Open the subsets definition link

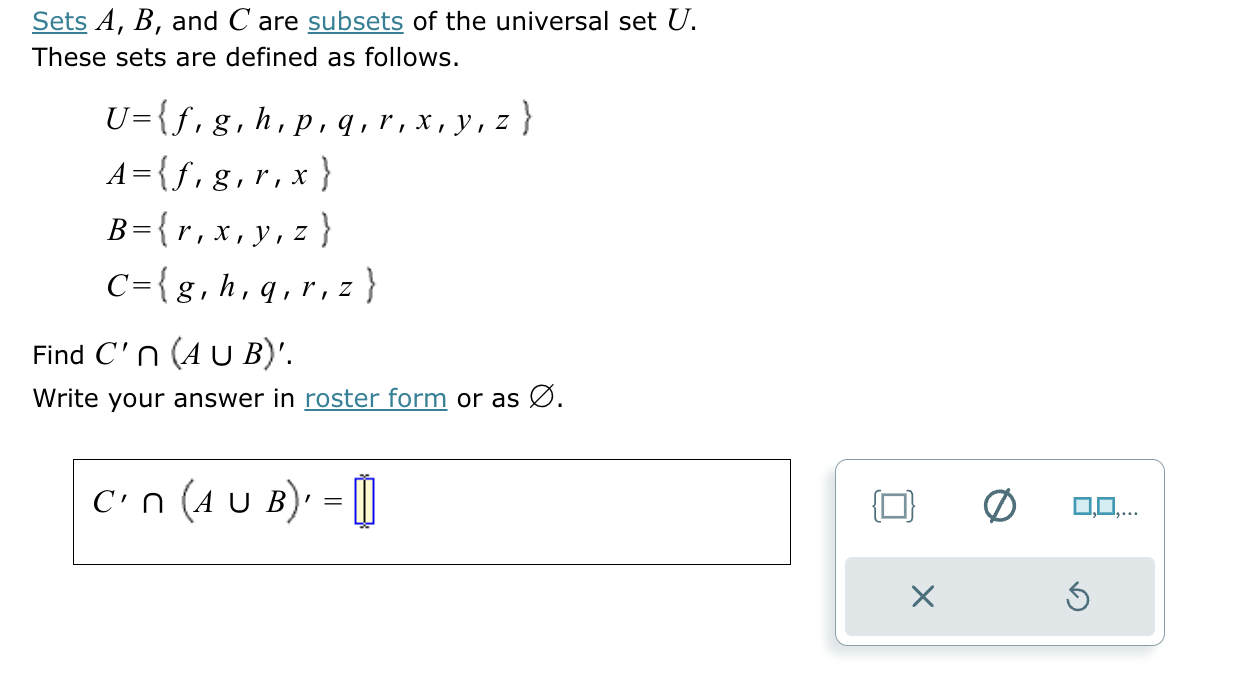[x=356, y=21]
